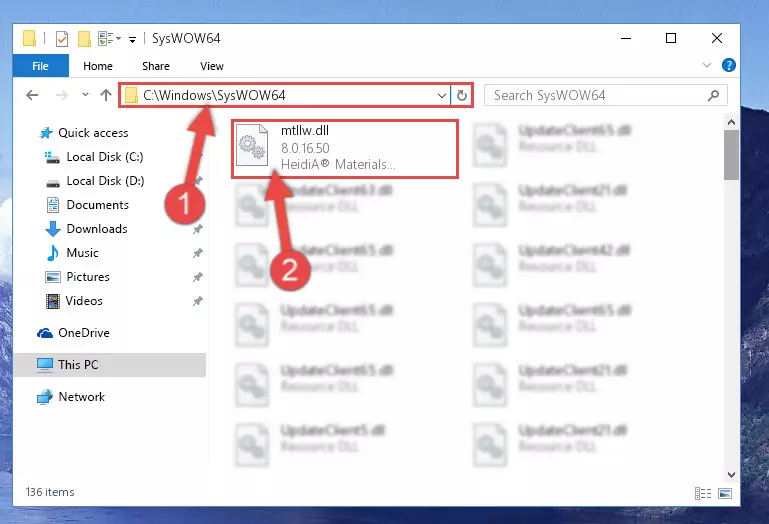Screen dimensions: 769x524
Task: Open Documents in the sidebar
Action: tap(98, 205)
